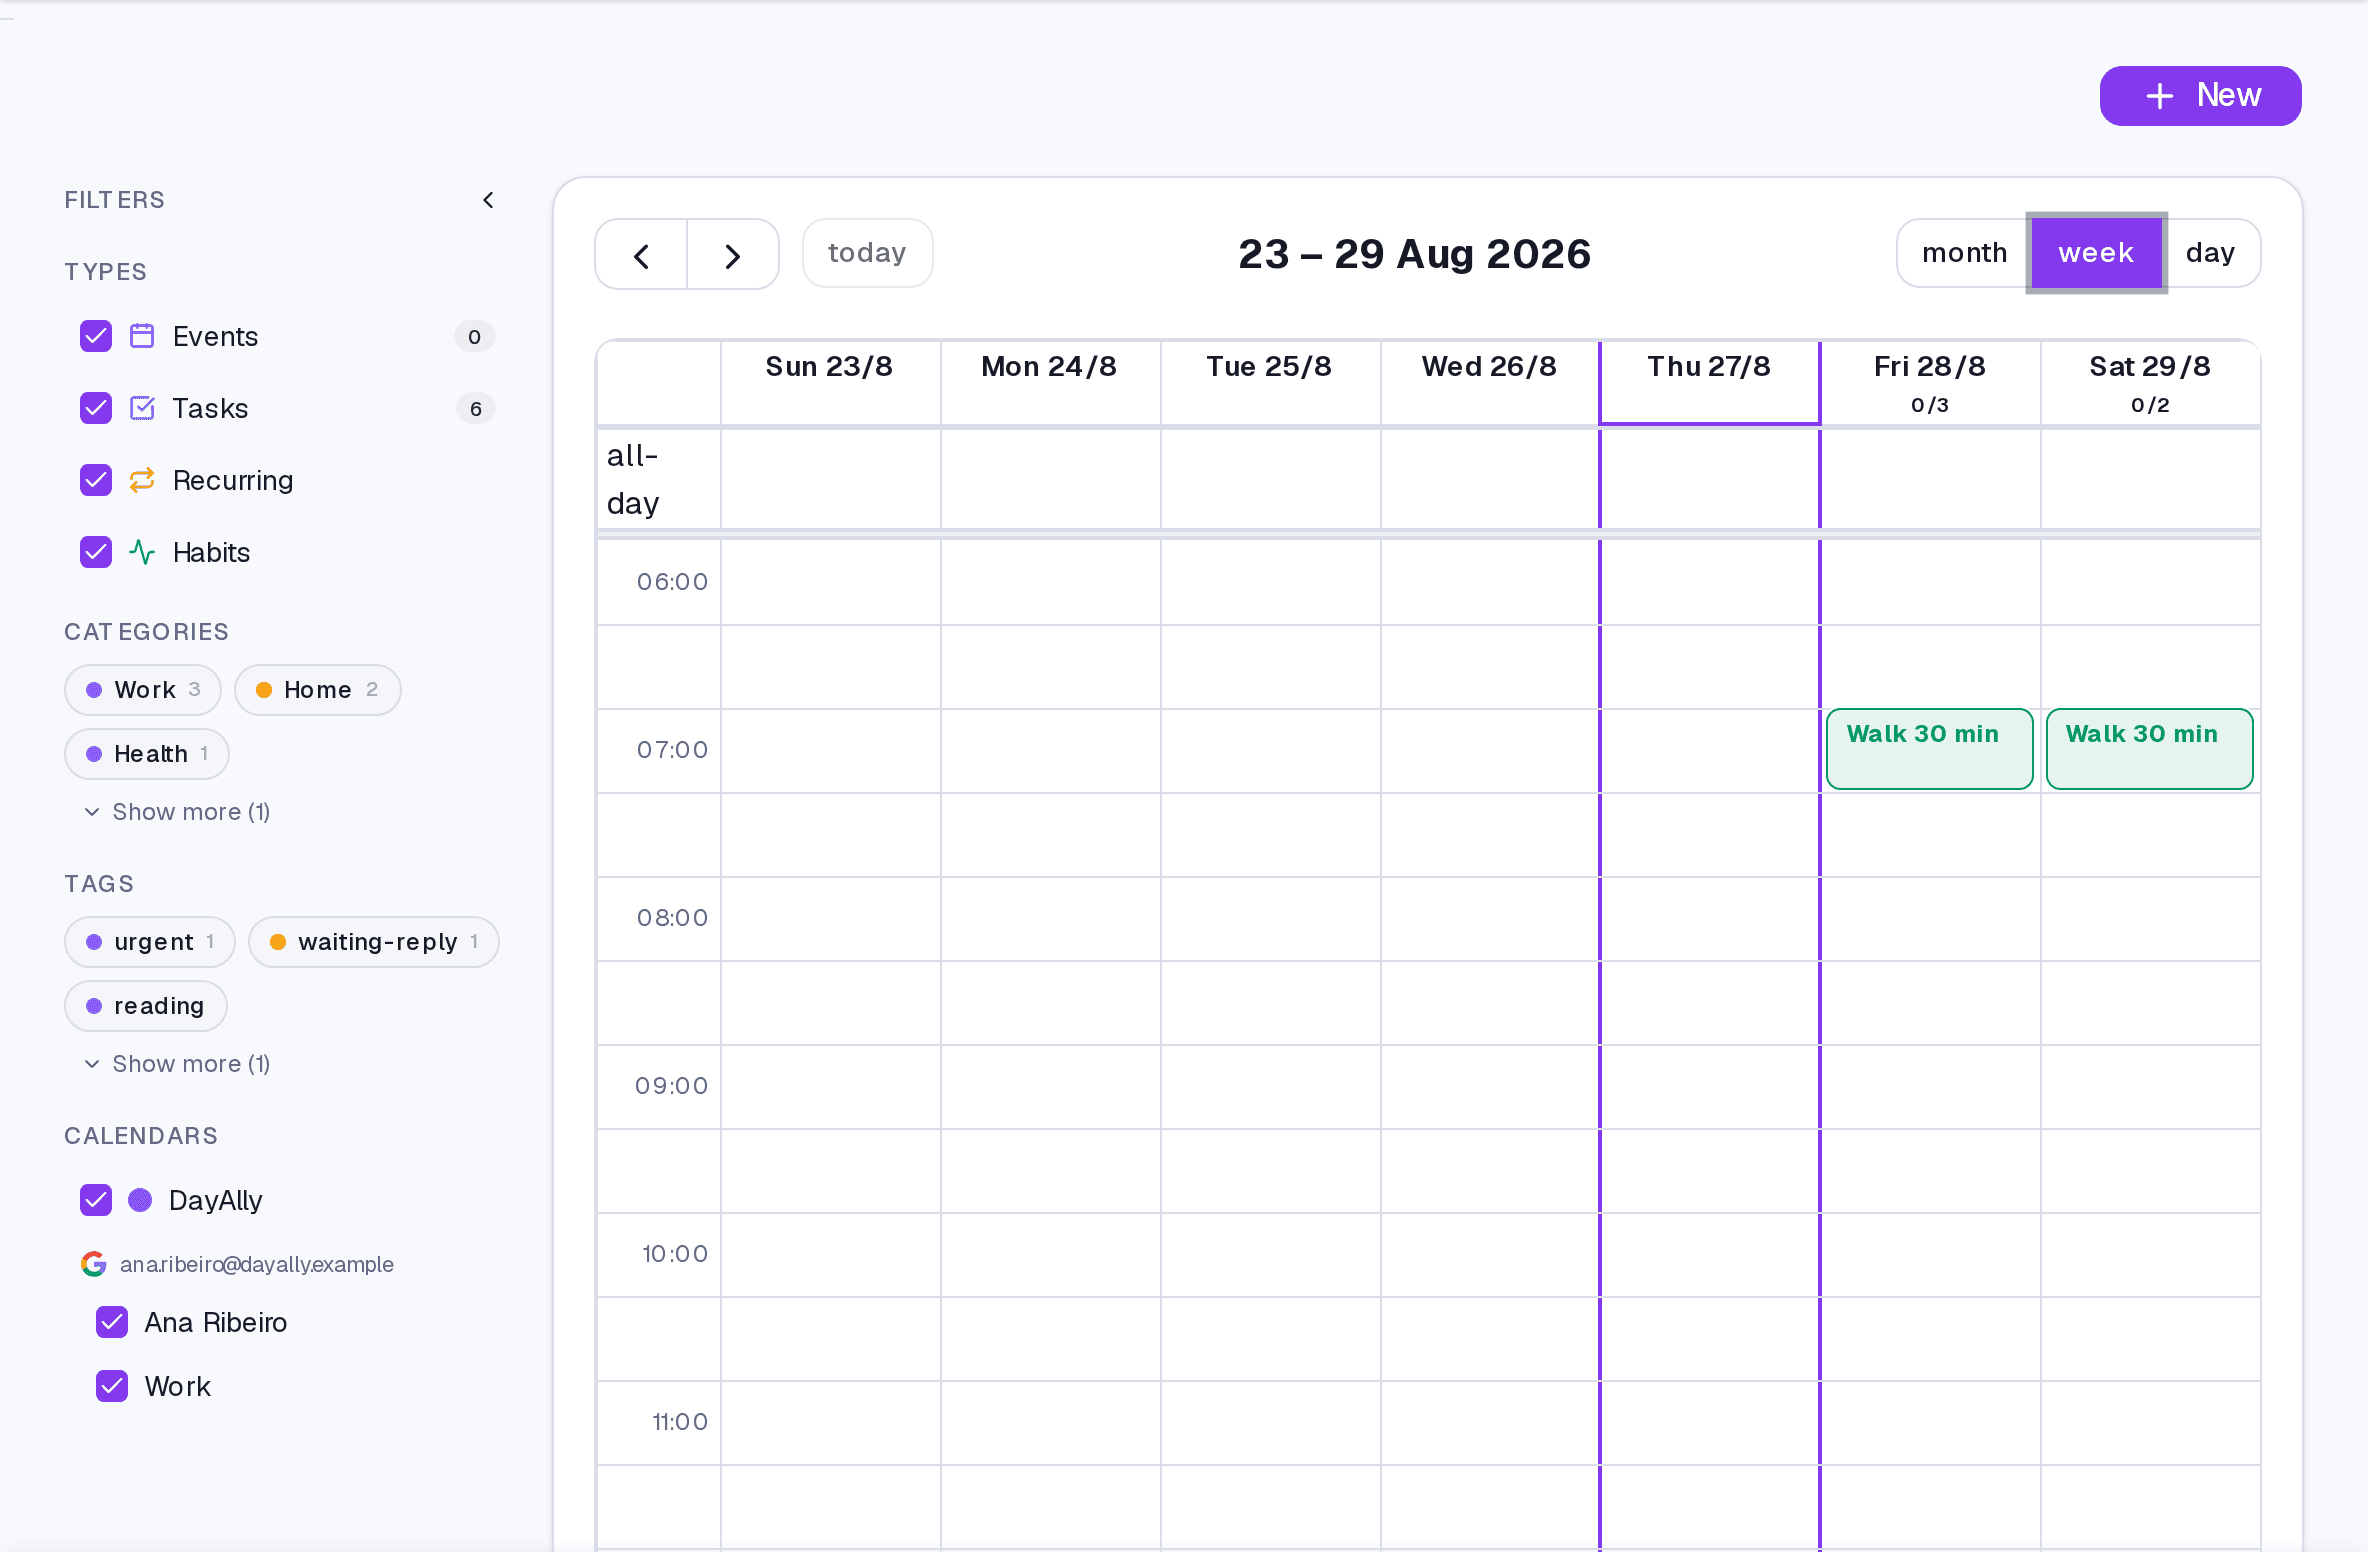
Task: Filter by waiting-reply tag chip
Action: (x=374, y=942)
